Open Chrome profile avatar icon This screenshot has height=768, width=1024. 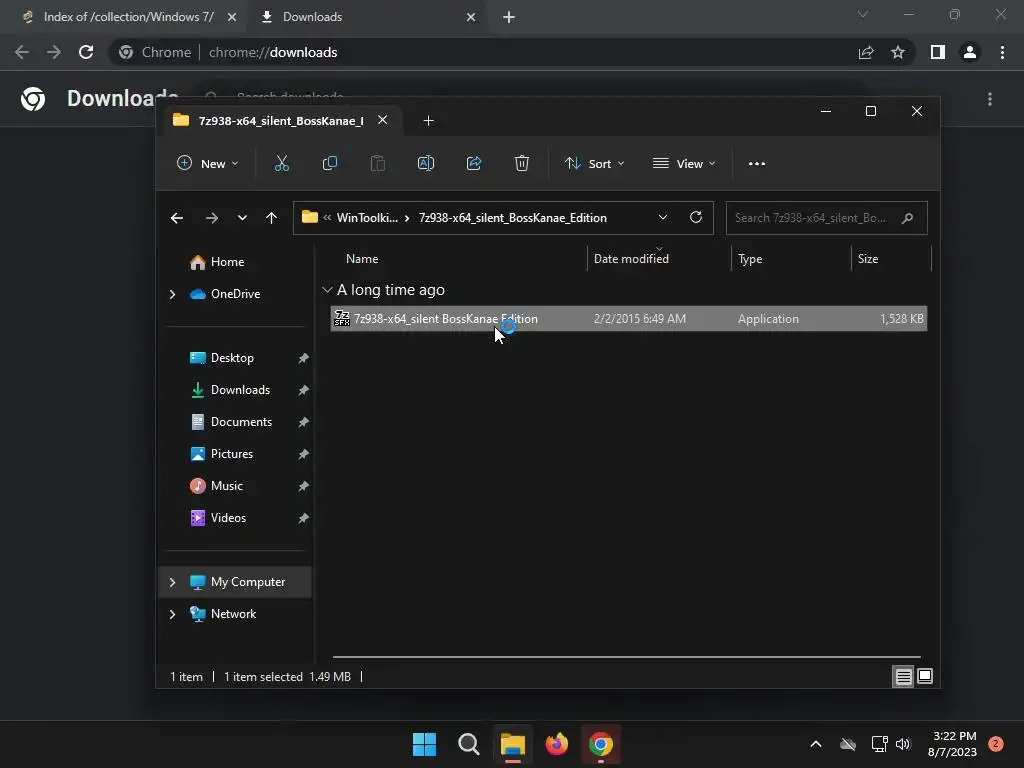[970, 52]
